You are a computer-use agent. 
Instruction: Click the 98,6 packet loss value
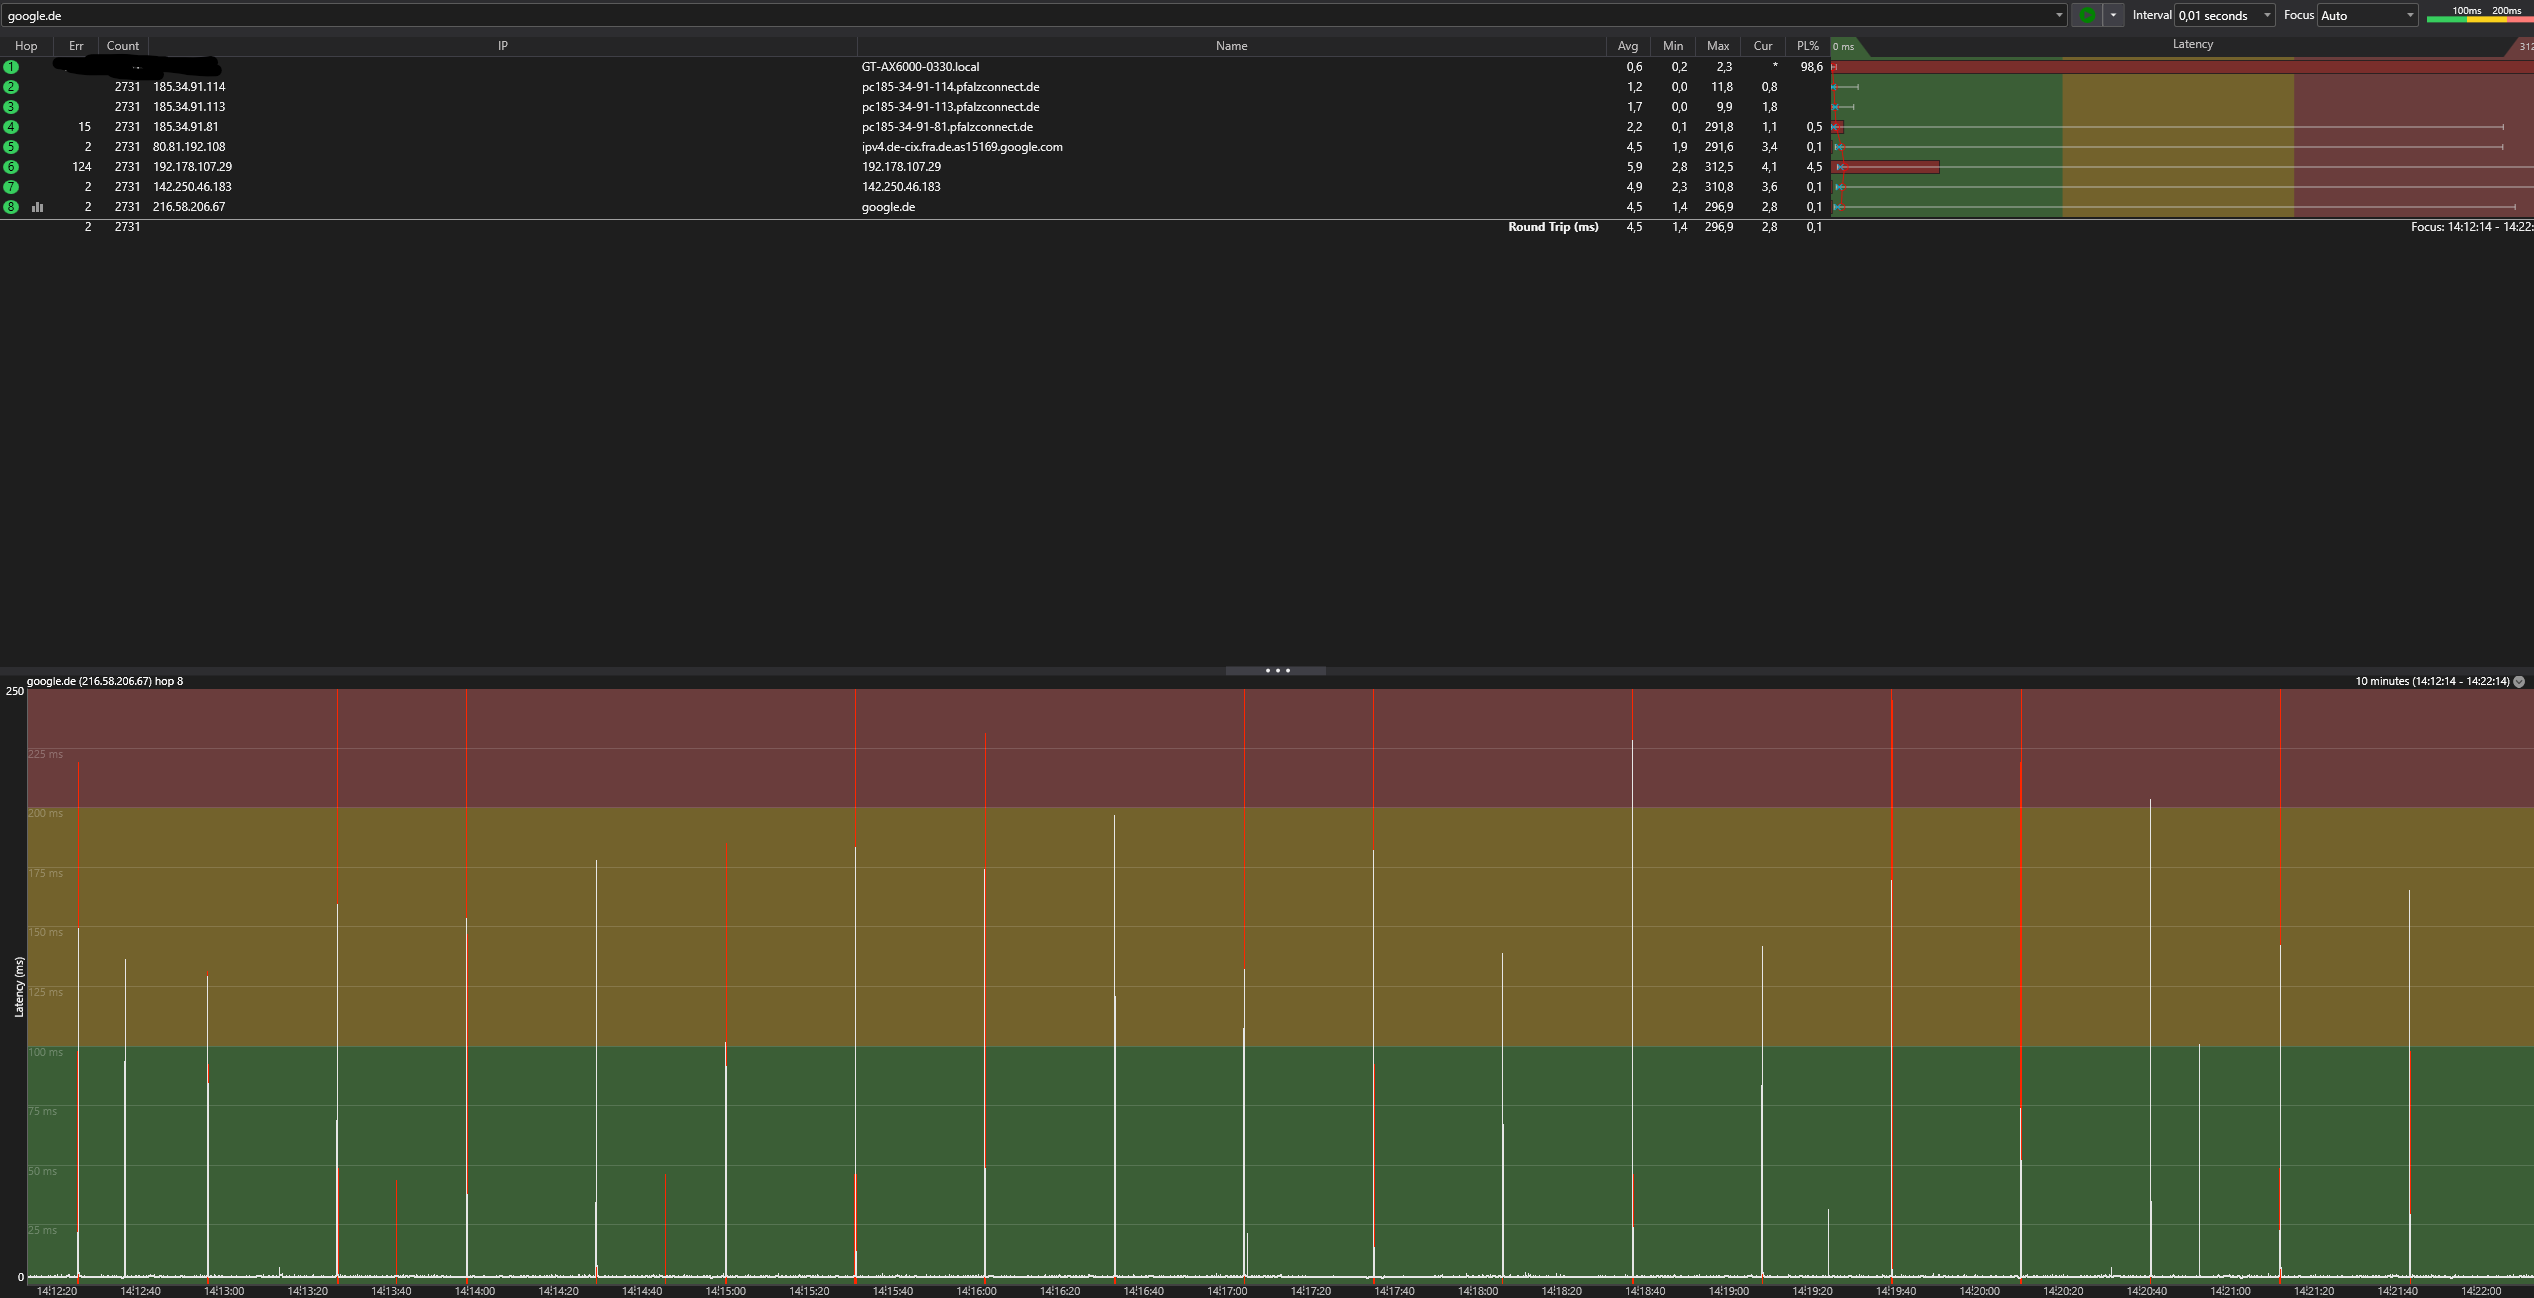(x=1811, y=67)
